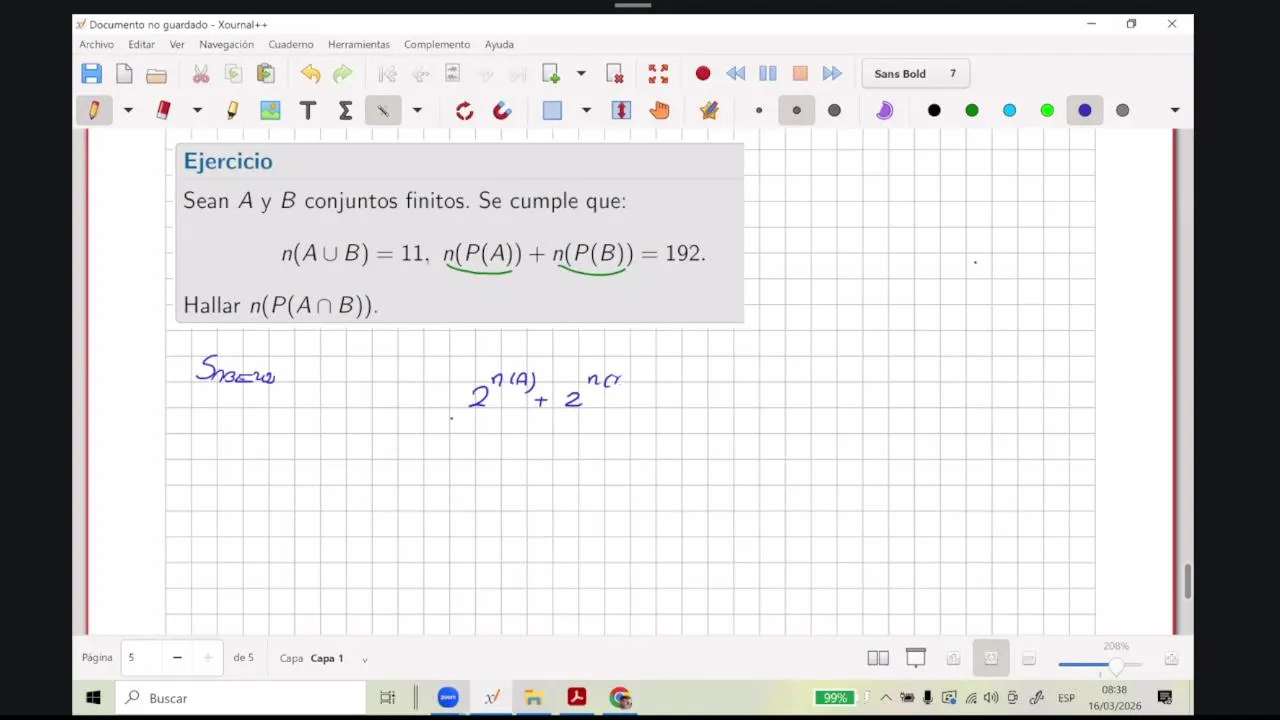This screenshot has width=1280, height=720.
Task: Open the Editar menu
Action: (x=141, y=44)
